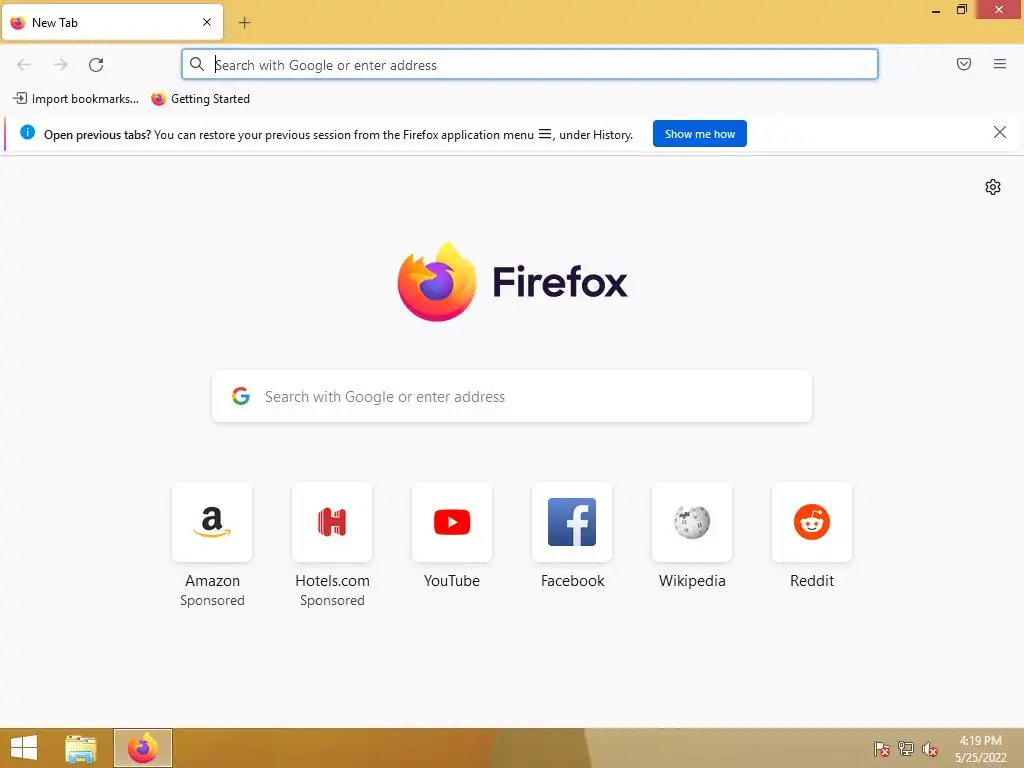Image resolution: width=1024 pixels, height=768 pixels.
Task: Click the magnifier icon in address bar
Action: click(x=197, y=64)
